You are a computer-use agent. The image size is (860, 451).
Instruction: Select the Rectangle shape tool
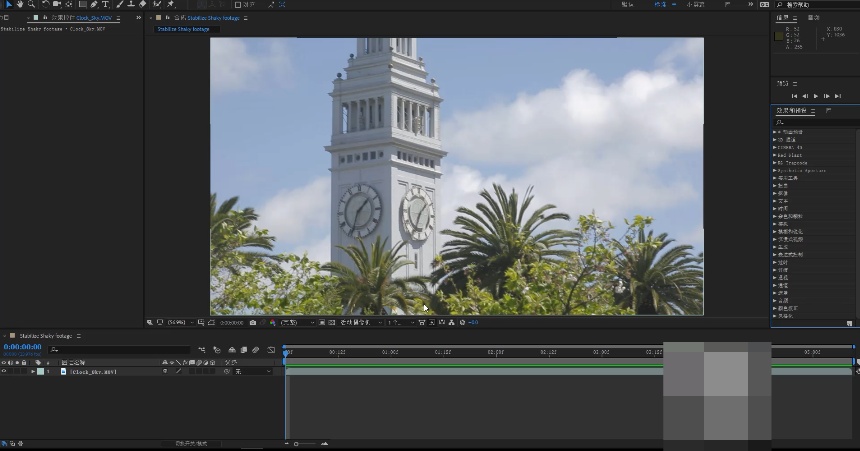coord(81,4)
